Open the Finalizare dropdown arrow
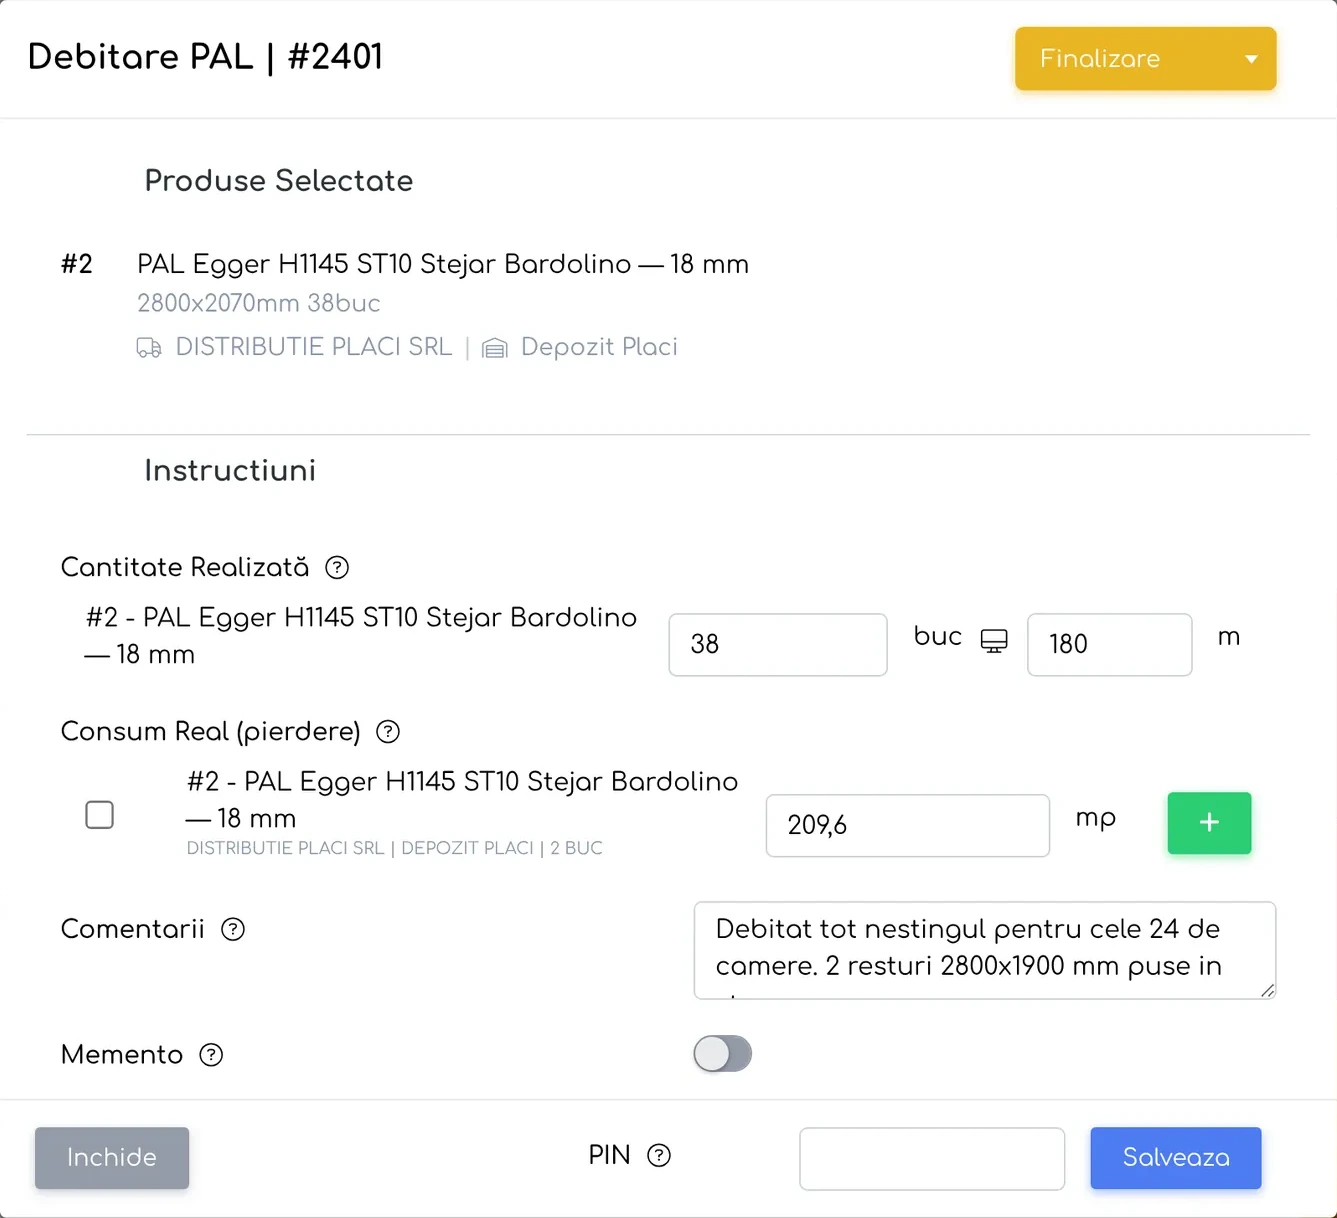This screenshot has width=1337, height=1218. pos(1251,59)
